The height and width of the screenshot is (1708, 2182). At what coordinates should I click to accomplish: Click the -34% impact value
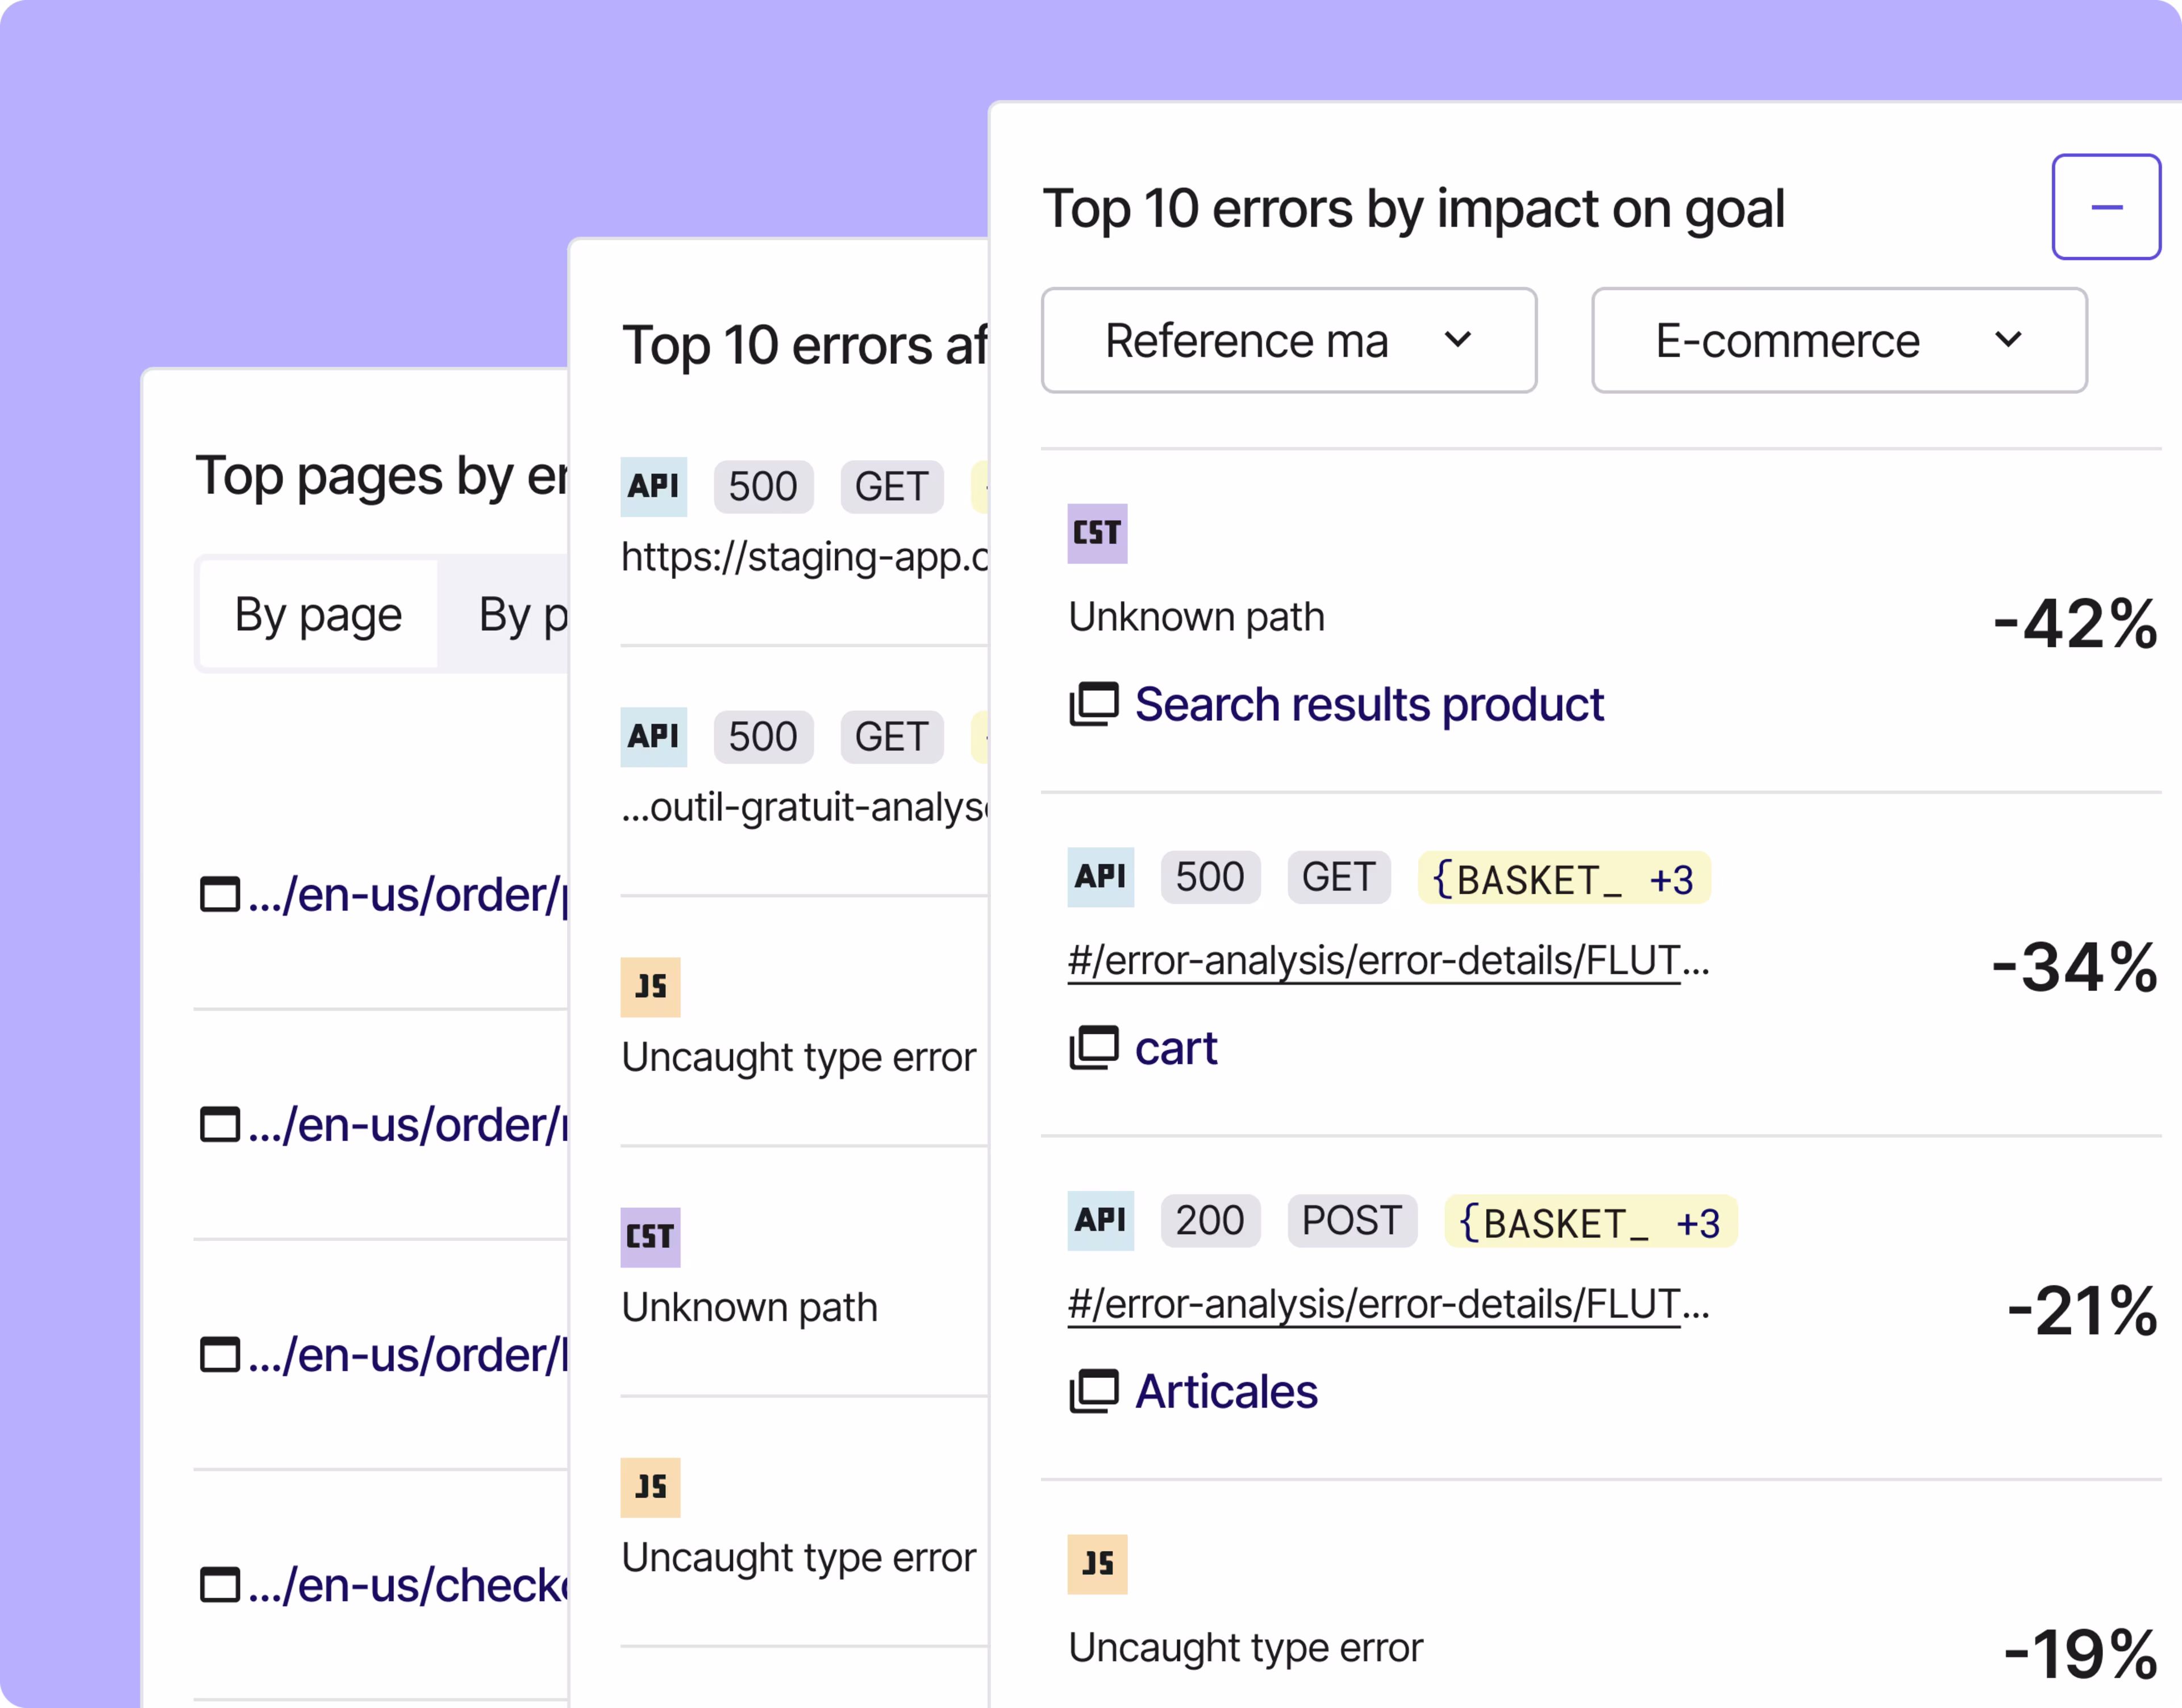pos(2074,967)
